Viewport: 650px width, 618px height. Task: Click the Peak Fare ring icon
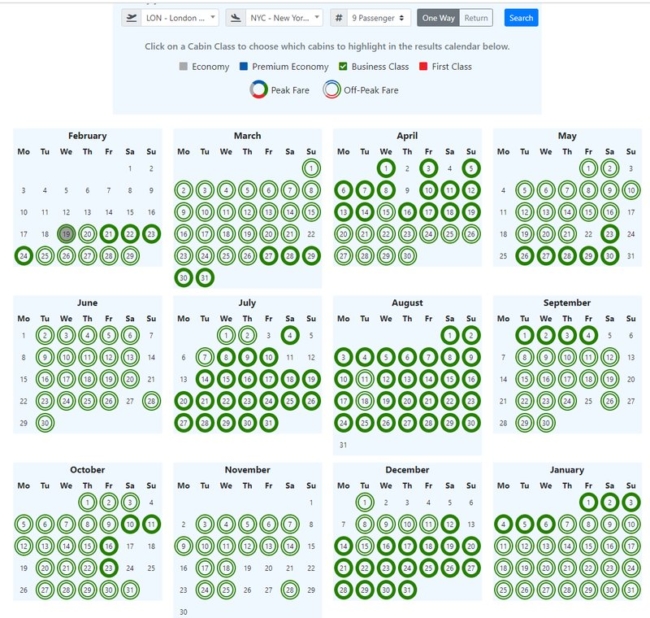[x=259, y=90]
